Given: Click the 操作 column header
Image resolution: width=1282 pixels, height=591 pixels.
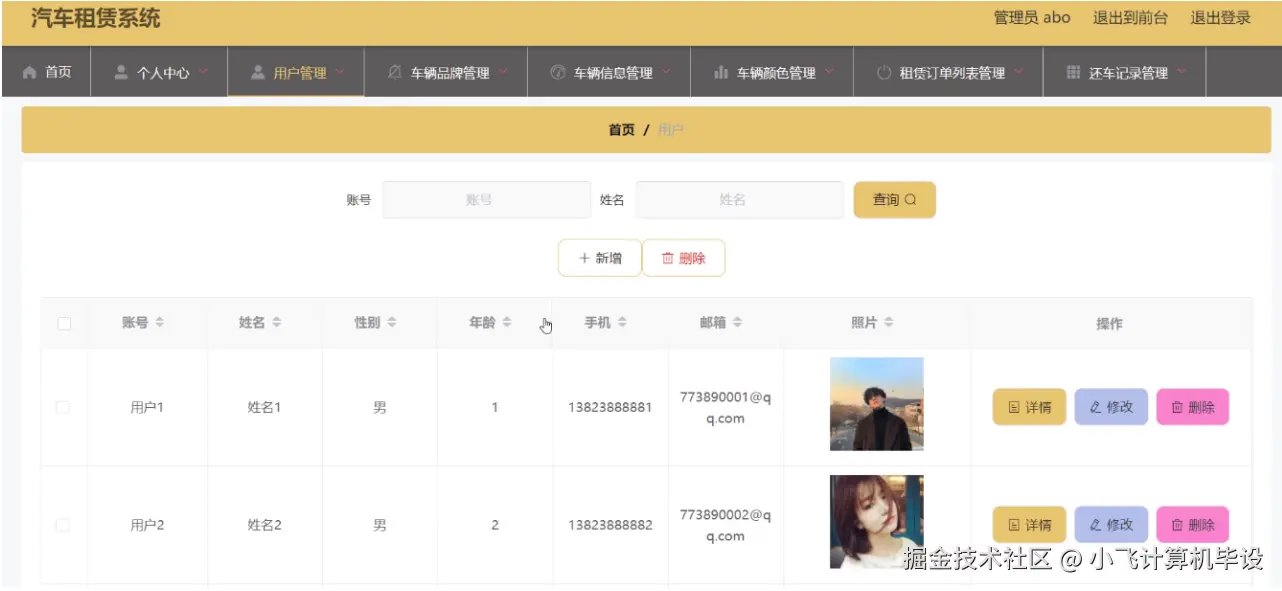Looking at the screenshot, I should (1109, 324).
